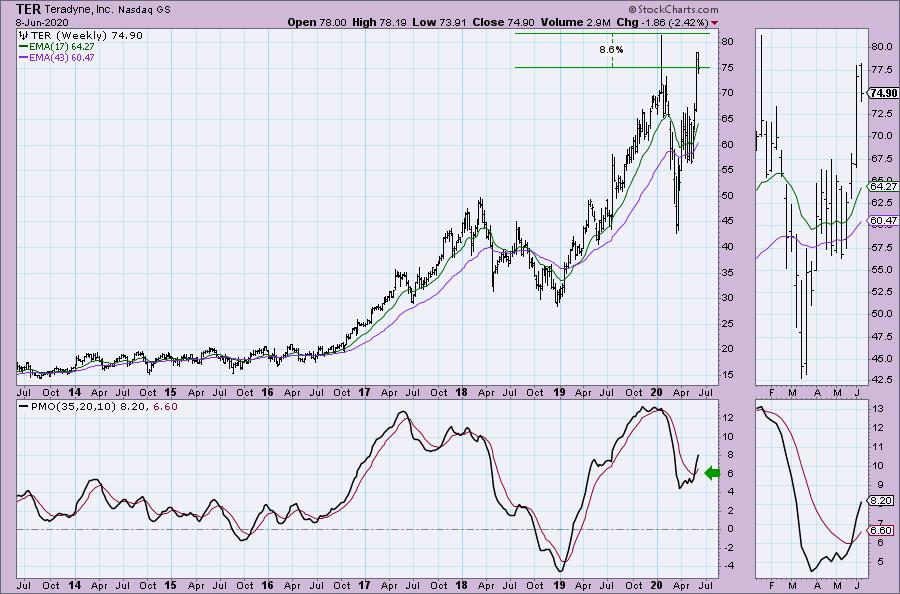Click the EMA(17) 64.27 legend text

point(62,46)
